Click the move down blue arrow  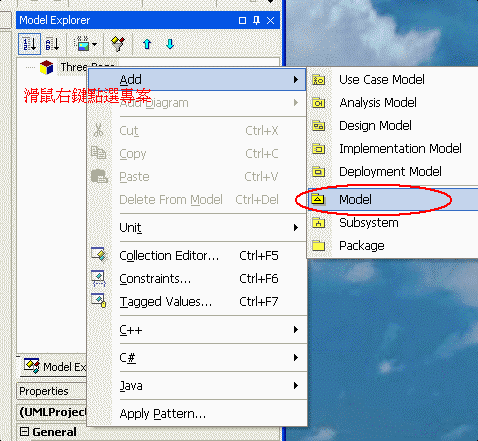(x=170, y=44)
